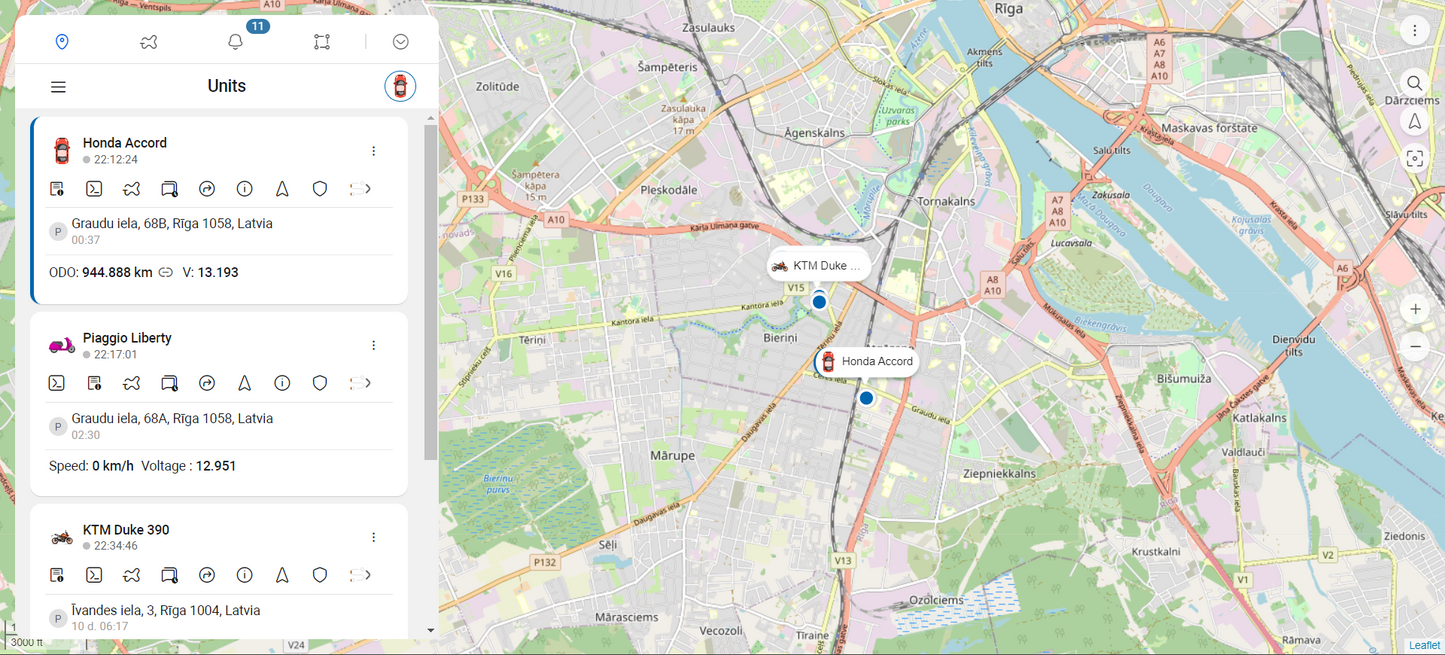Viewport: 1445px width, 655px height.
Task: Expand more actions arrow on Honda Accord
Action: pyautogui.click(x=360, y=189)
